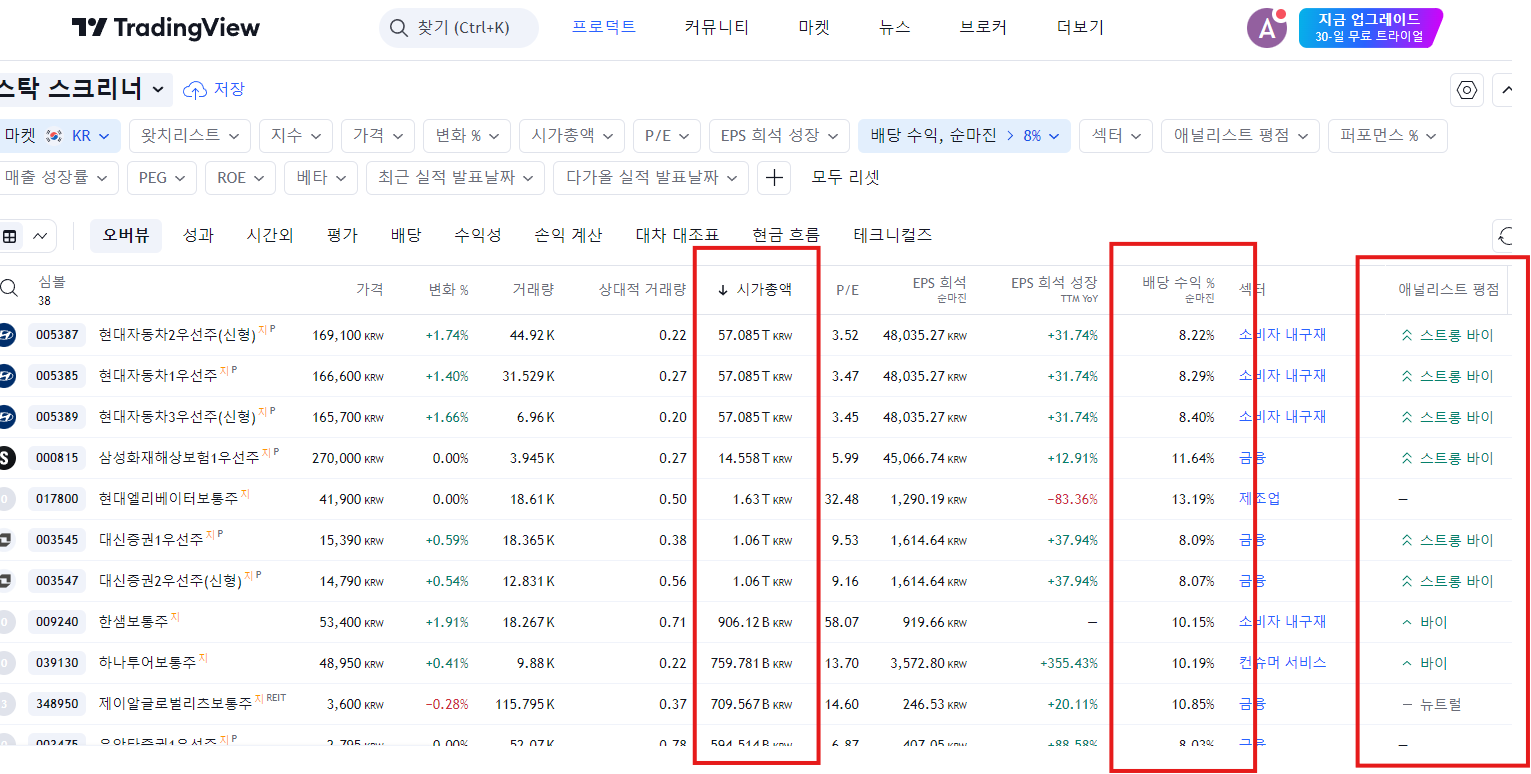Open the 지수 filter dropdown

296,136
